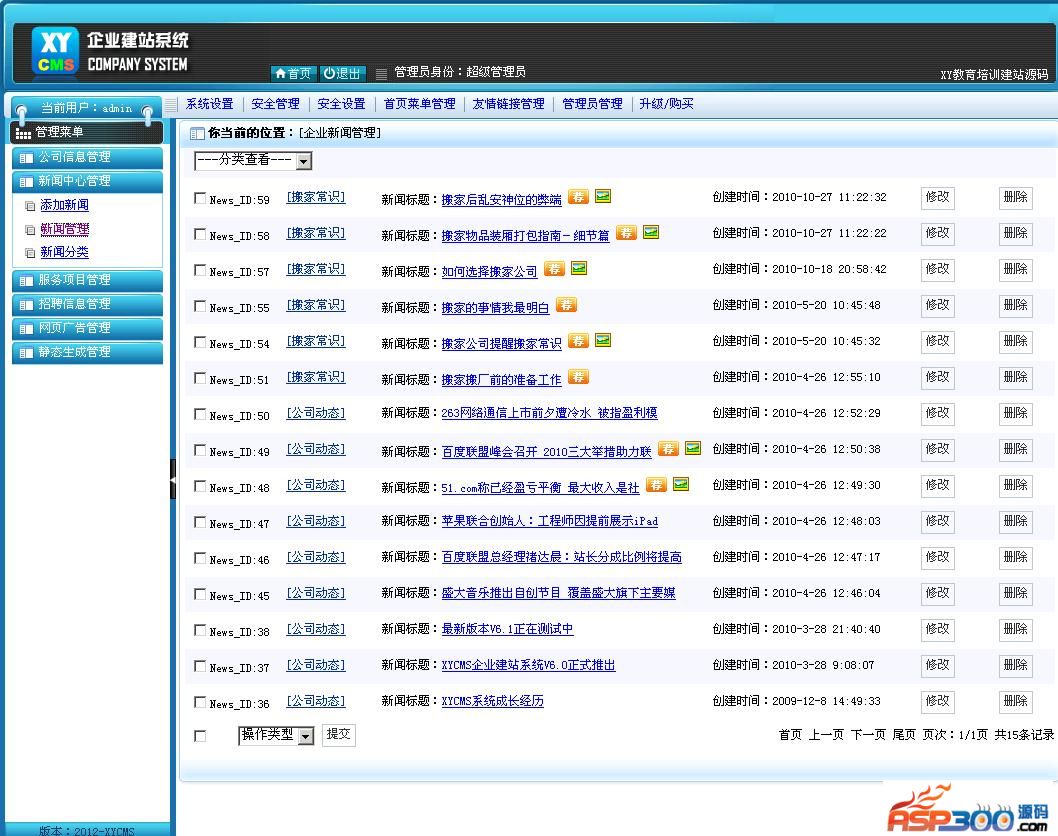
Task: Delete News_ID:36 using its 删除 button
Action: click(x=1015, y=701)
